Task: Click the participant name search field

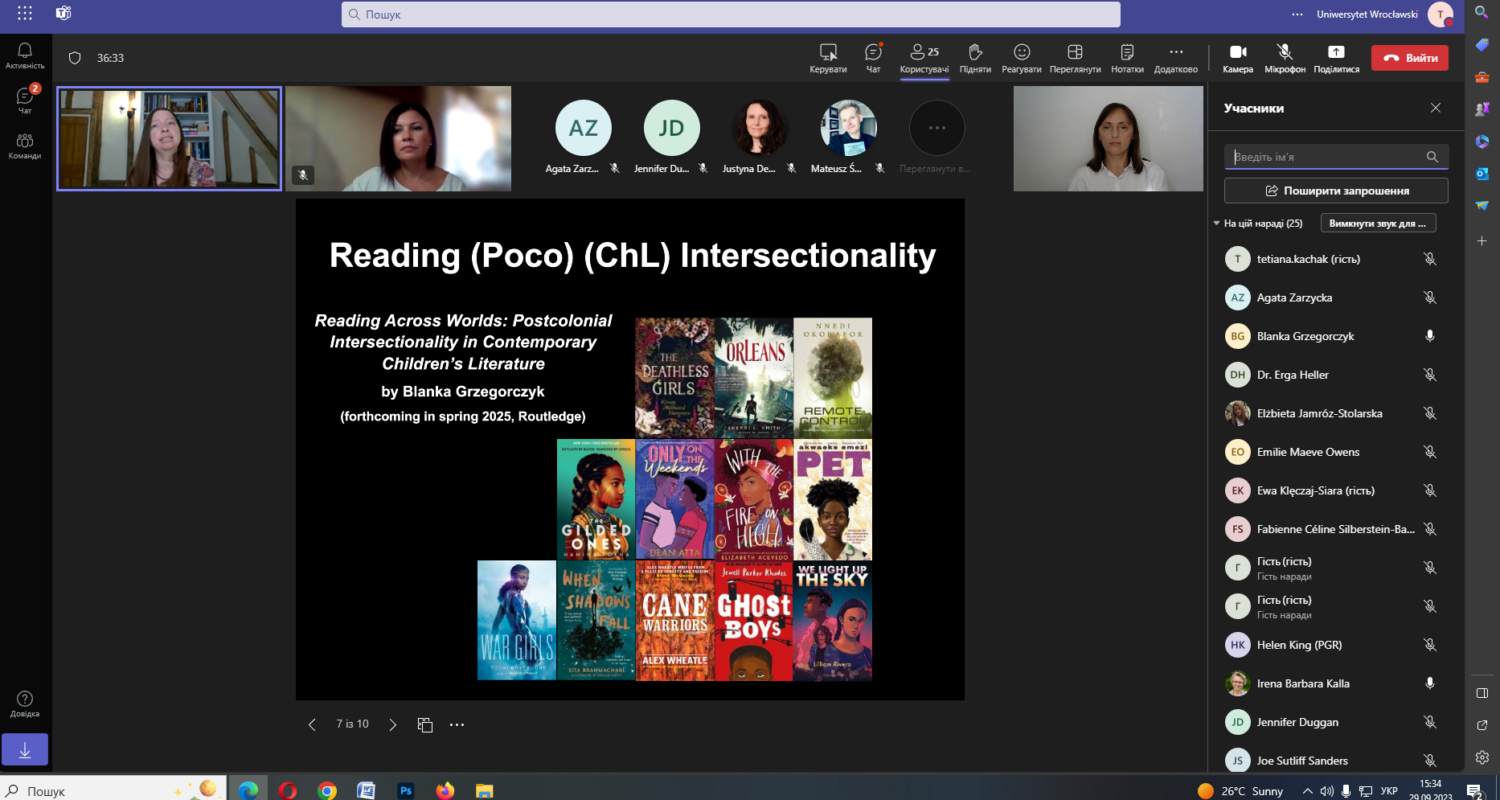Action: [x=1325, y=157]
